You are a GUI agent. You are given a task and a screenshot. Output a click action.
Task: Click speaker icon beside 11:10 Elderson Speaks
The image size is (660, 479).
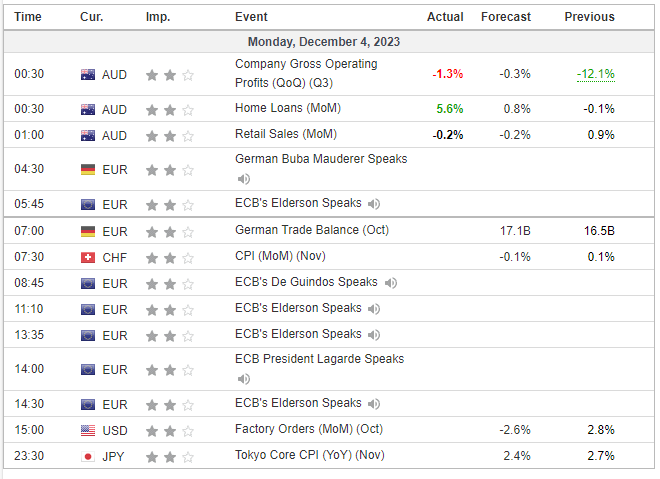coord(374,309)
